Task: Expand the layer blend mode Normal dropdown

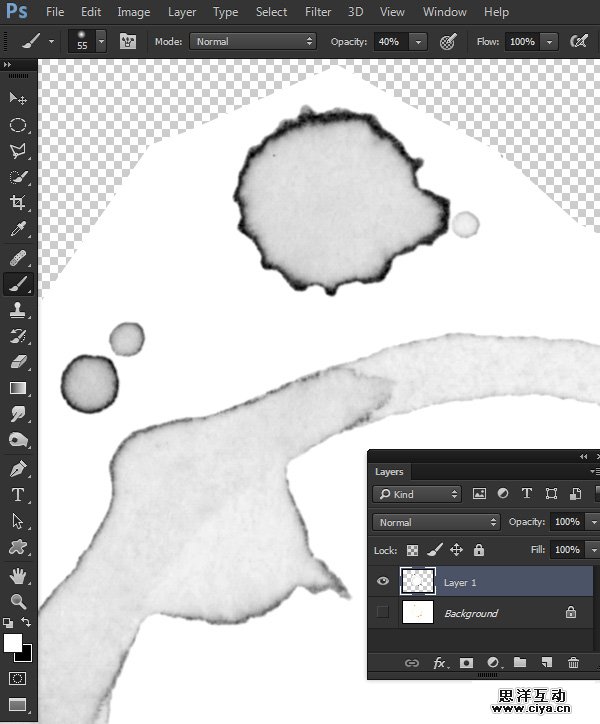Action: pos(436,522)
